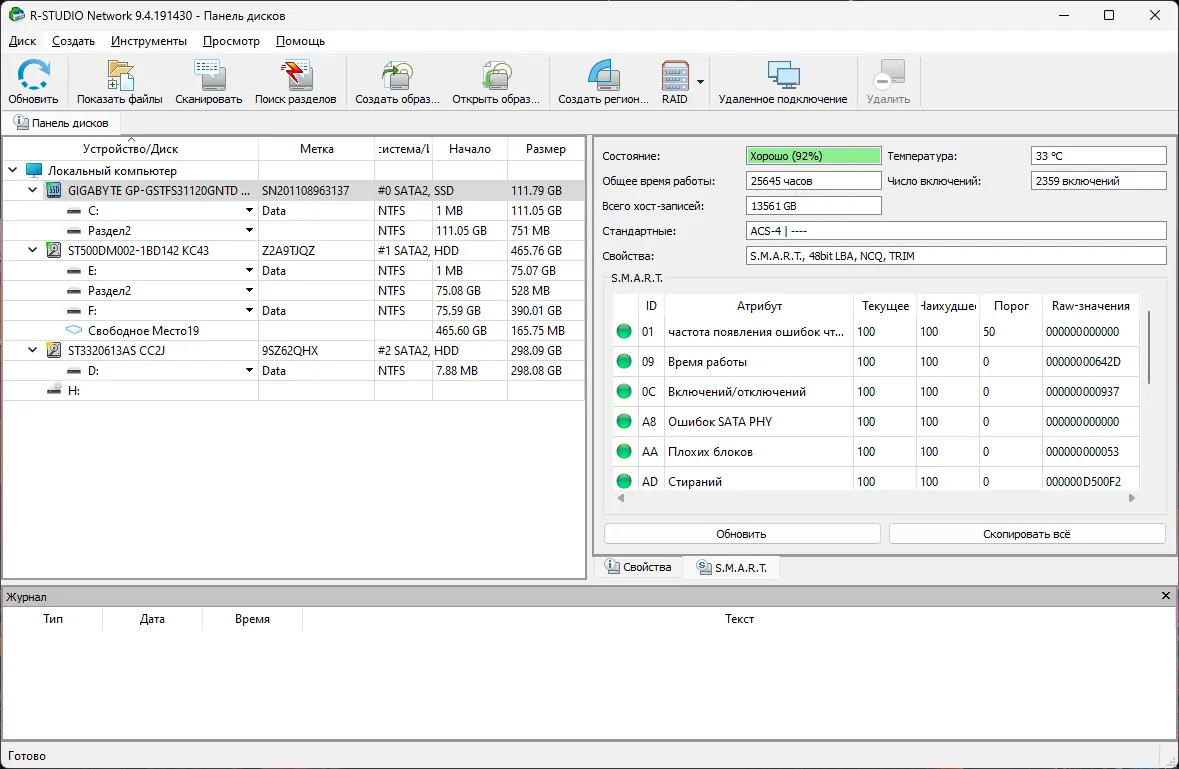This screenshot has width=1179, height=769.
Task: Collapse the GIGABYTE GP-GSTFS31120GNTD drive node
Action: (32, 190)
